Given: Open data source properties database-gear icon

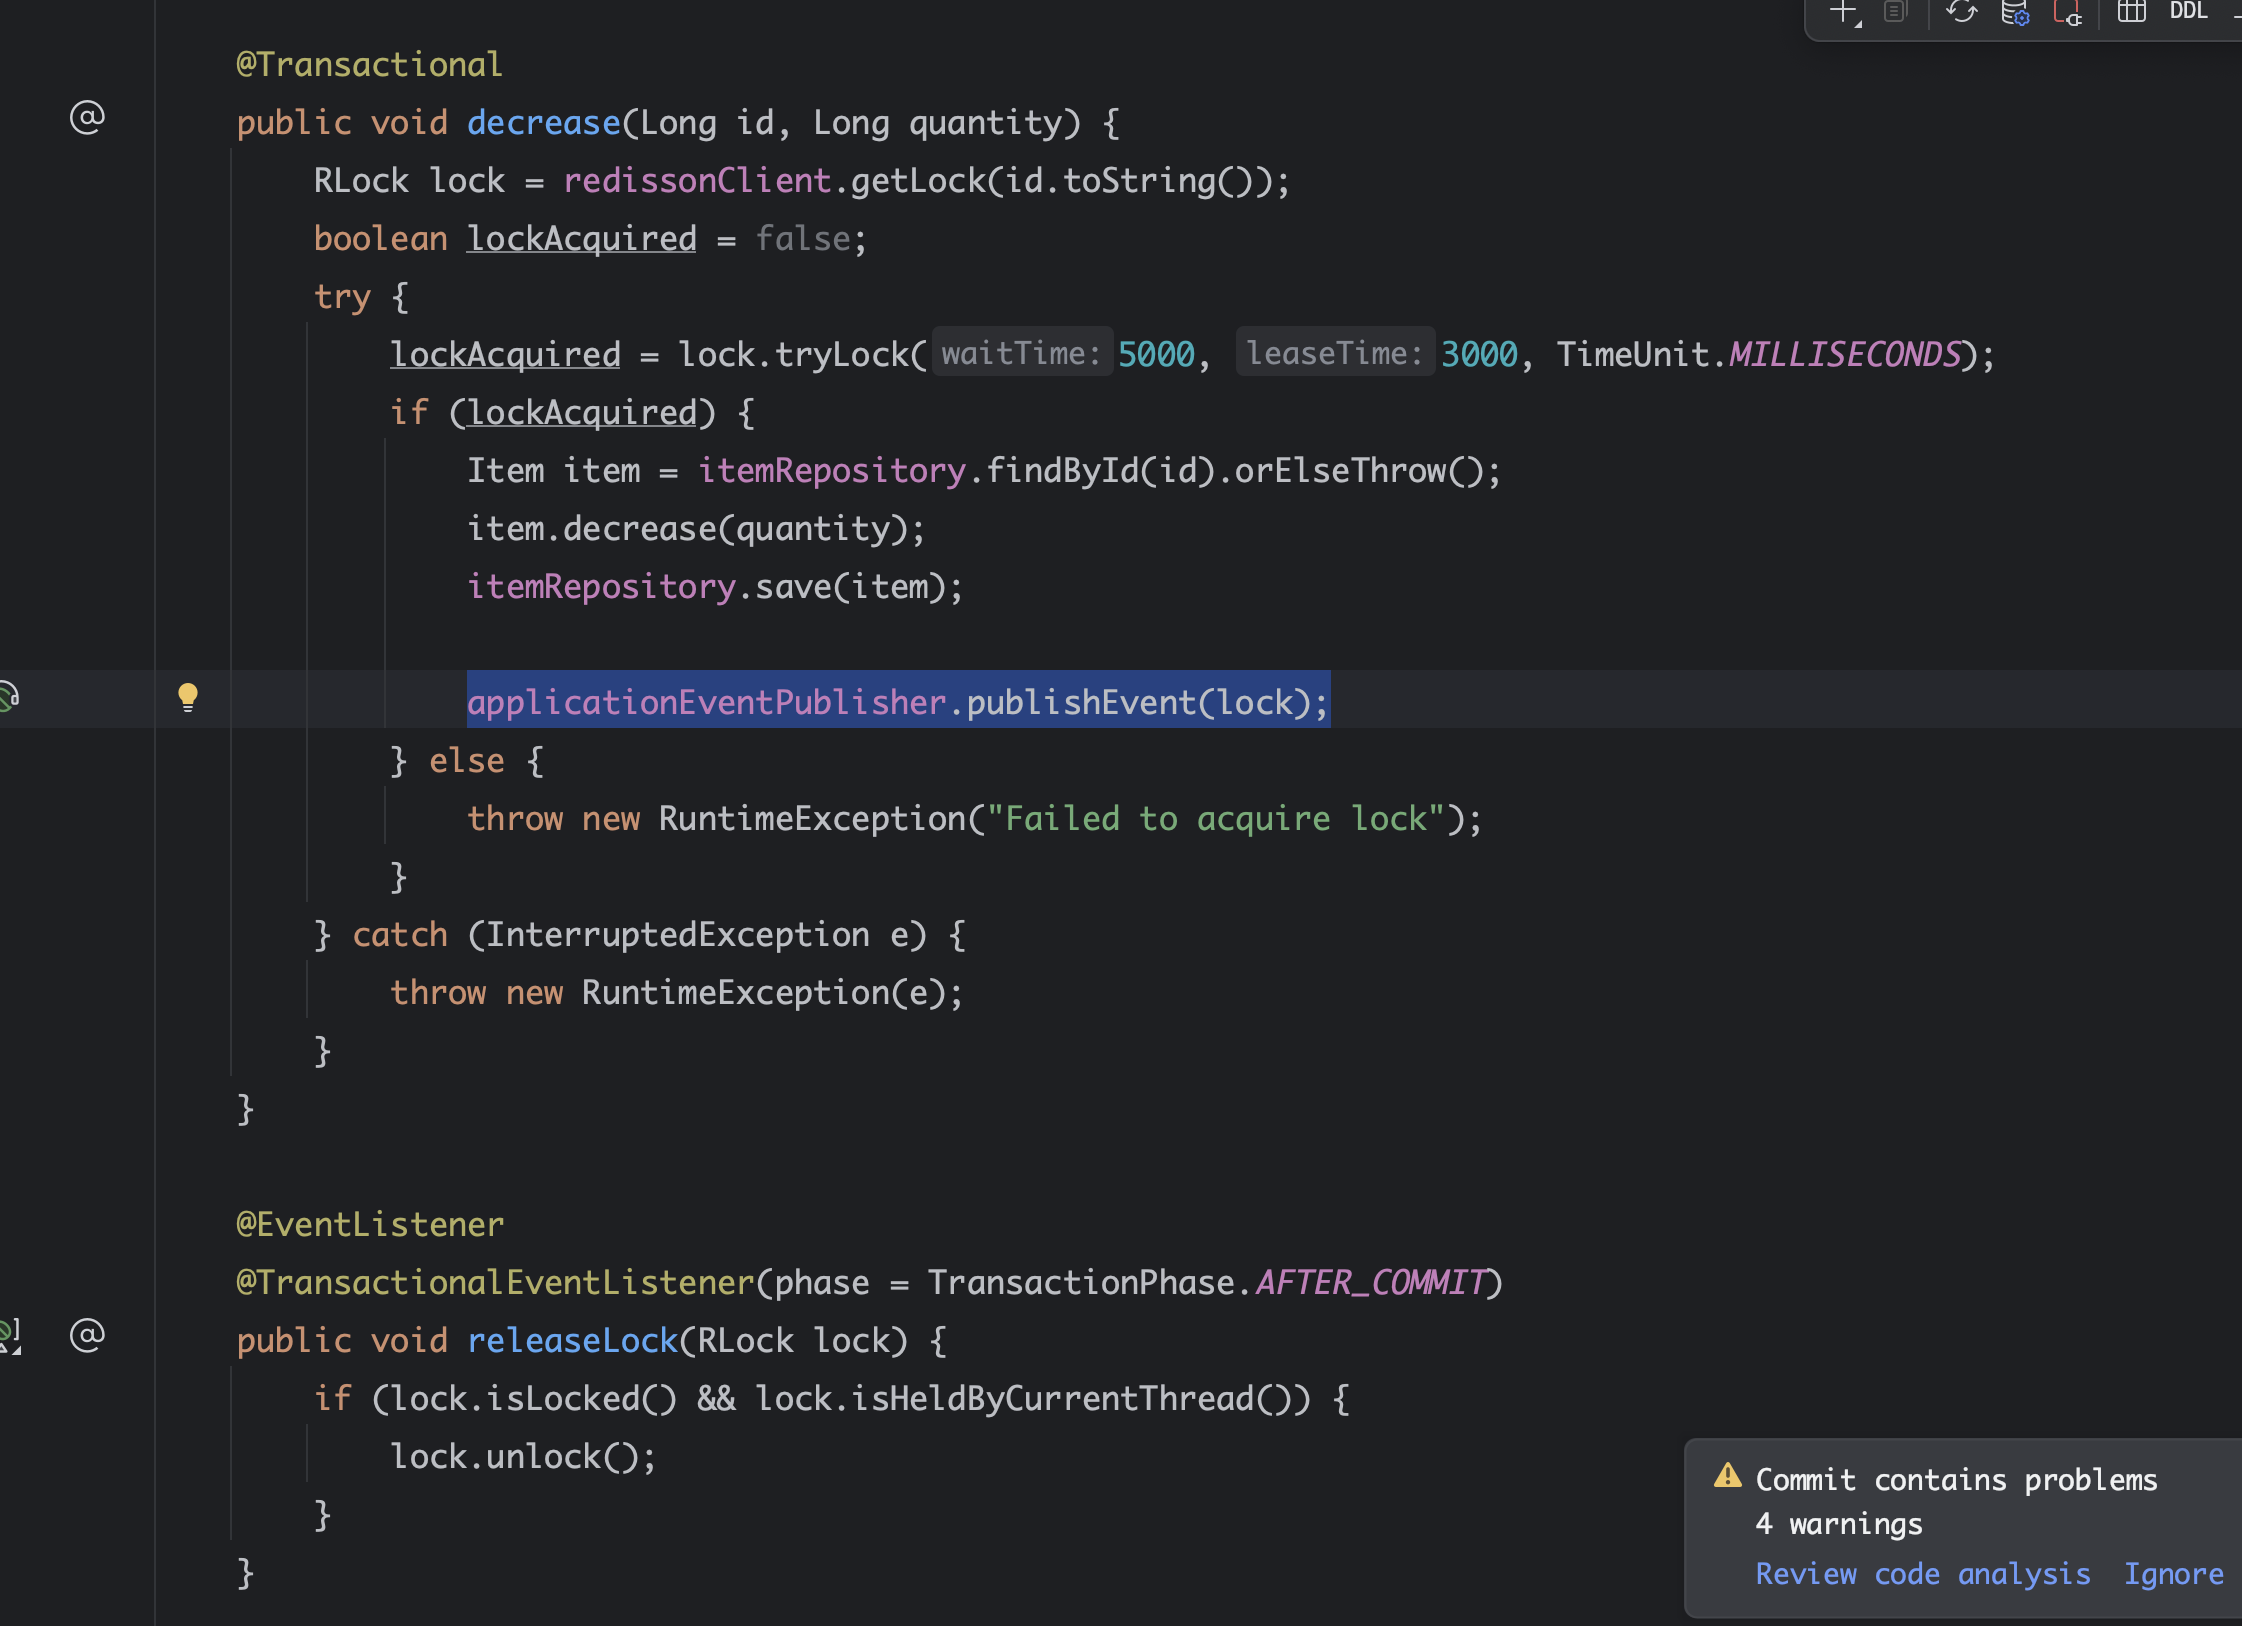Looking at the screenshot, I should point(2014,12).
